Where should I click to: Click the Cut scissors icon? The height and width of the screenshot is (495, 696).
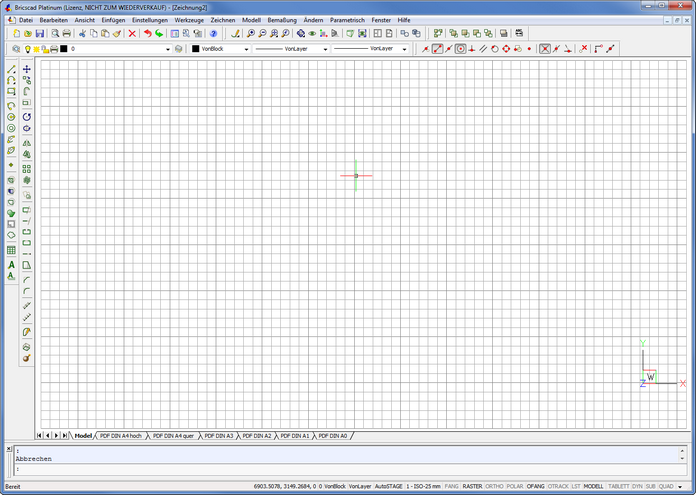point(83,33)
